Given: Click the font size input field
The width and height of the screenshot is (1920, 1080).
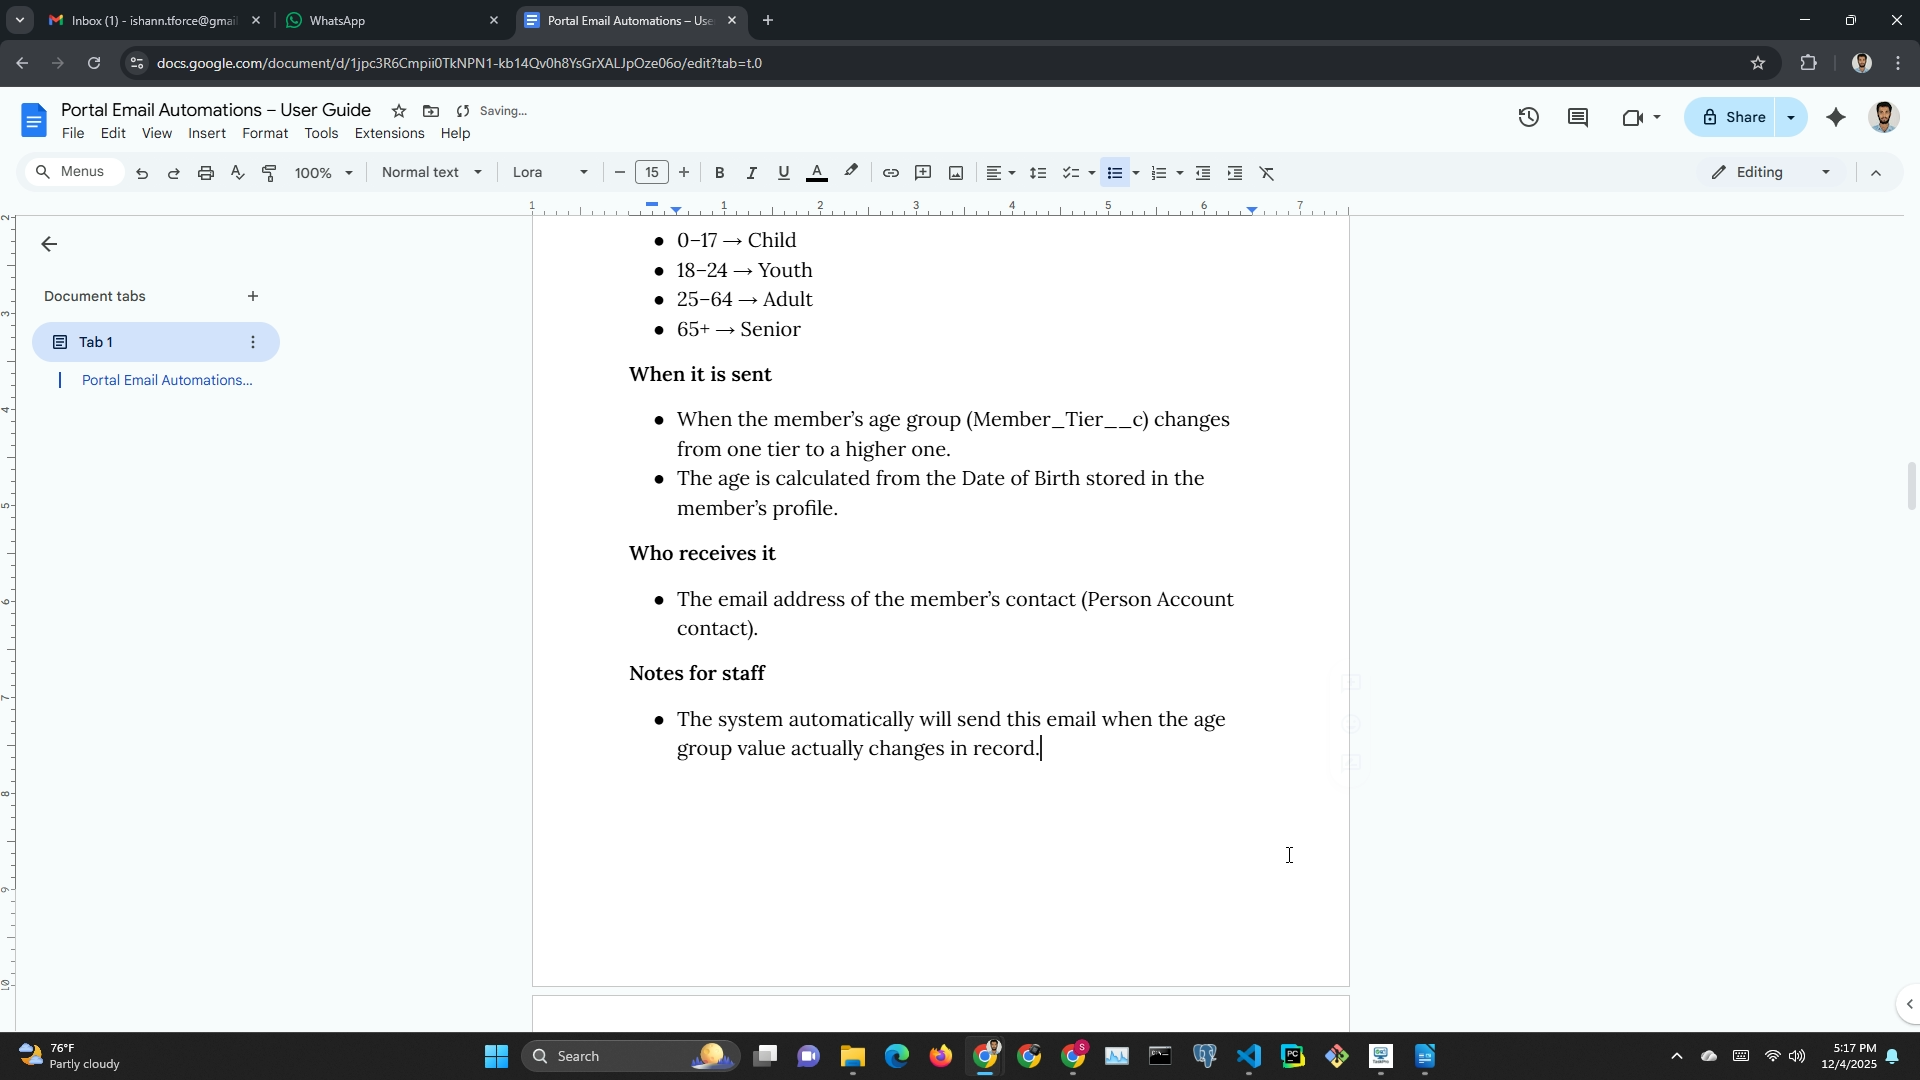Looking at the screenshot, I should tap(652, 173).
